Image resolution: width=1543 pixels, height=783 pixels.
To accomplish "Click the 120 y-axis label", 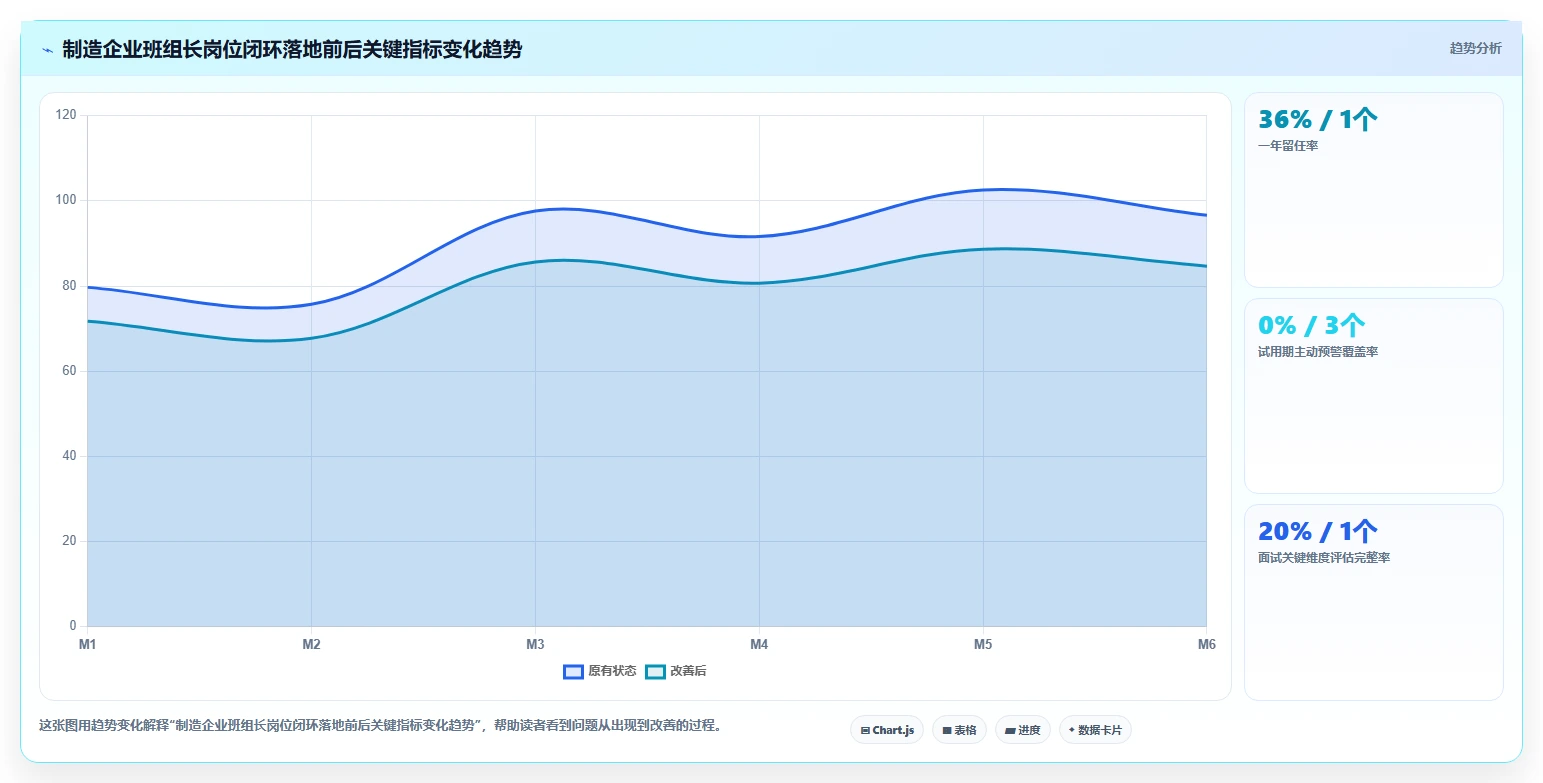I will pyautogui.click(x=66, y=115).
